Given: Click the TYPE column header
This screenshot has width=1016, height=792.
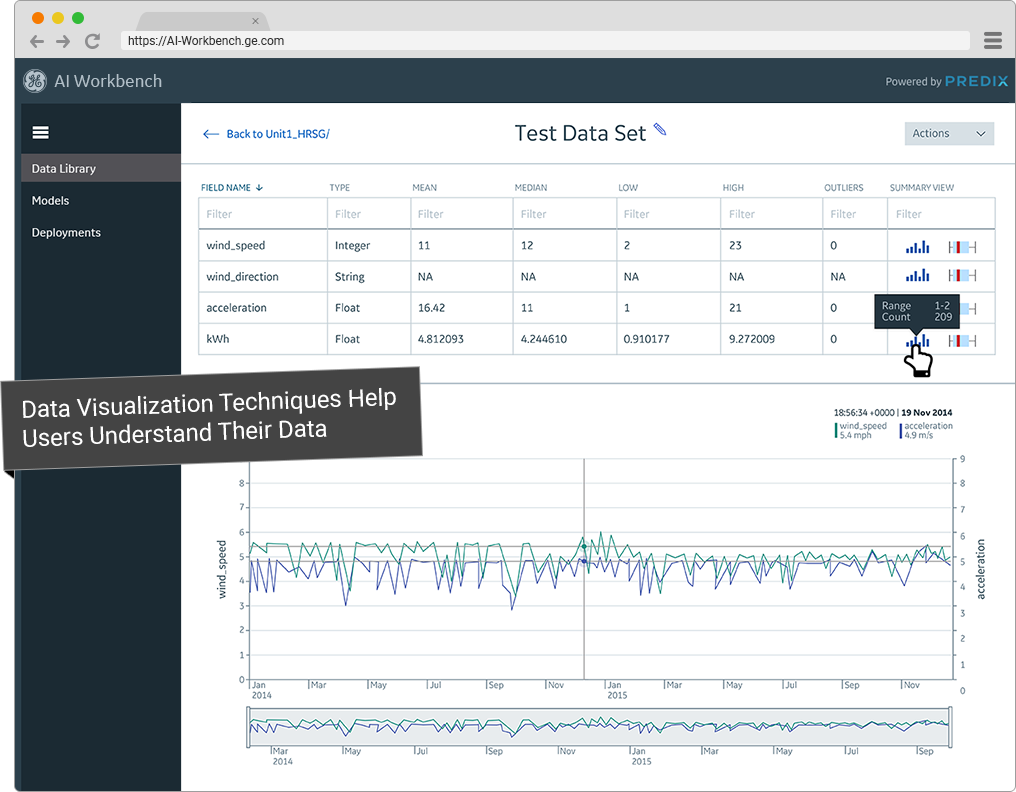Looking at the screenshot, I should click(x=340, y=187).
